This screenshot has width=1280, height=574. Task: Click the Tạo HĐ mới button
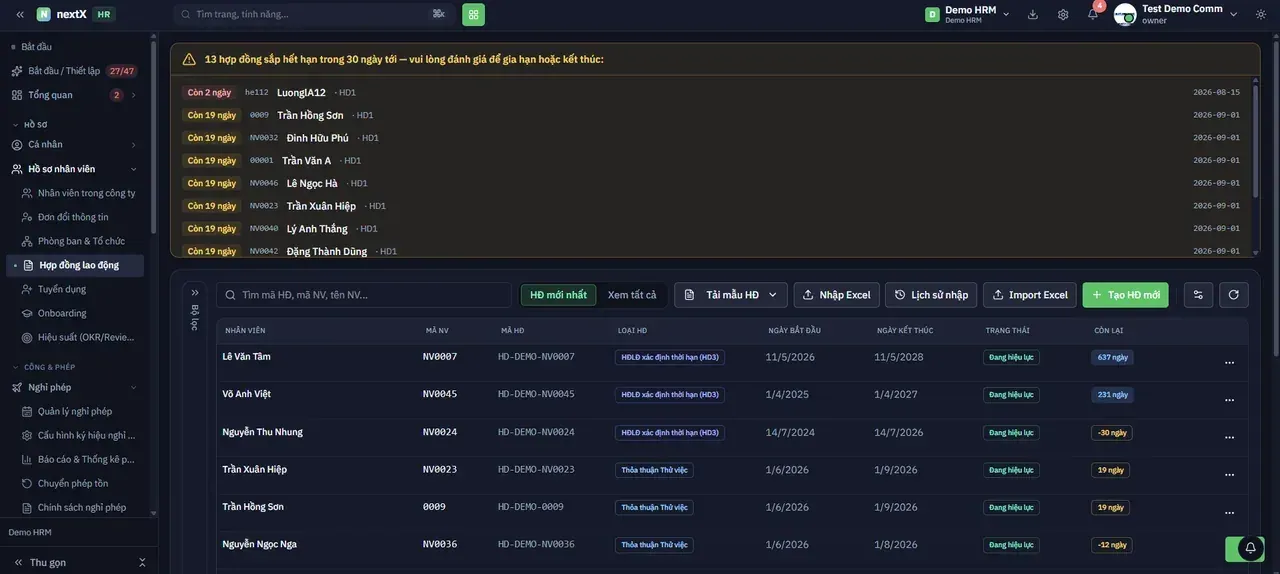[1125, 295]
